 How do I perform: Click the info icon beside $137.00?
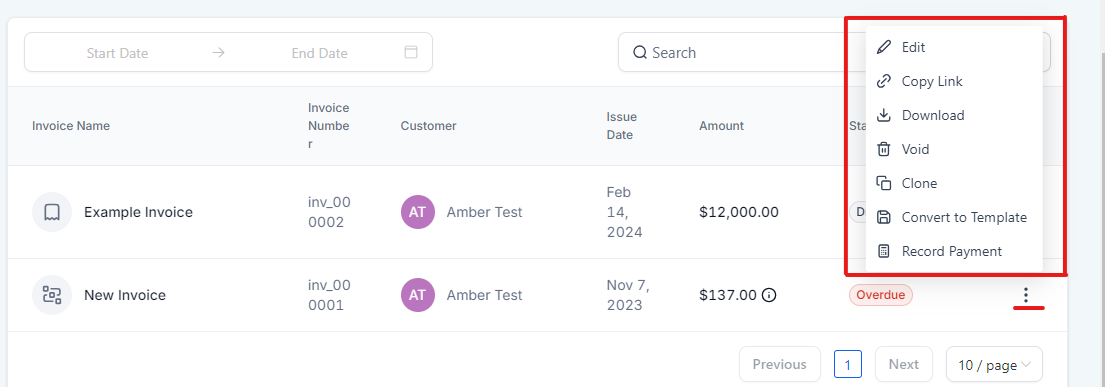coord(770,295)
